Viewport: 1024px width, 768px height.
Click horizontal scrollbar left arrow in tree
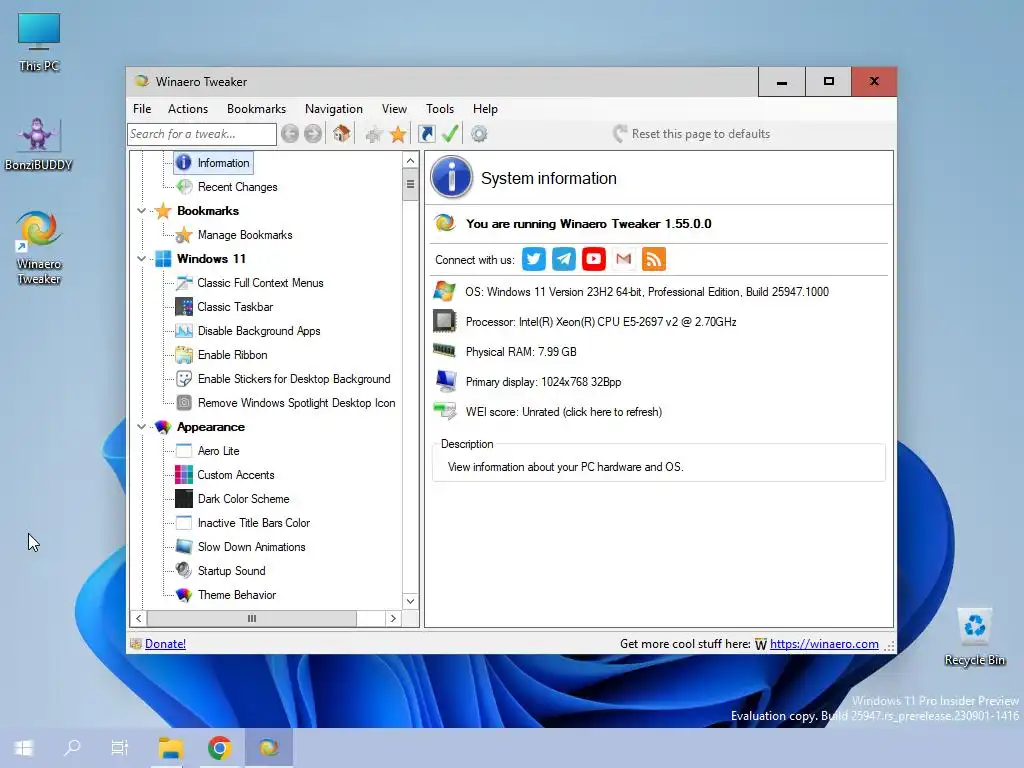[x=138, y=618]
